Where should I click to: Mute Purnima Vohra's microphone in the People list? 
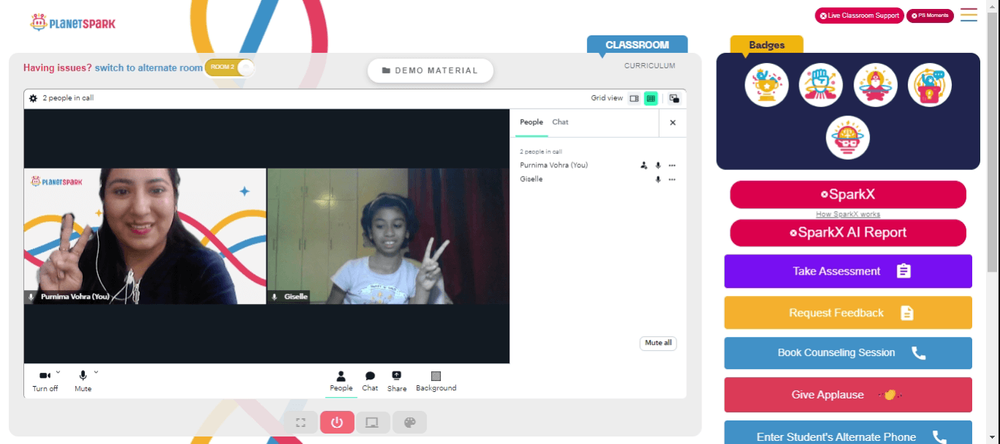pyautogui.click(x=658, y=165)
